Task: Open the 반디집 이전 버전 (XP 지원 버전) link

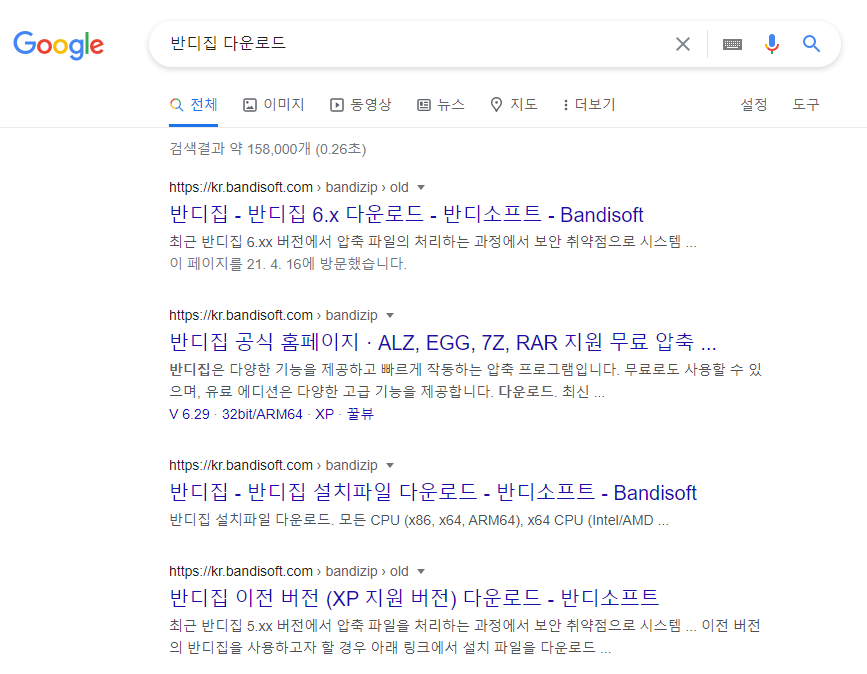Action: click(414, 598)
